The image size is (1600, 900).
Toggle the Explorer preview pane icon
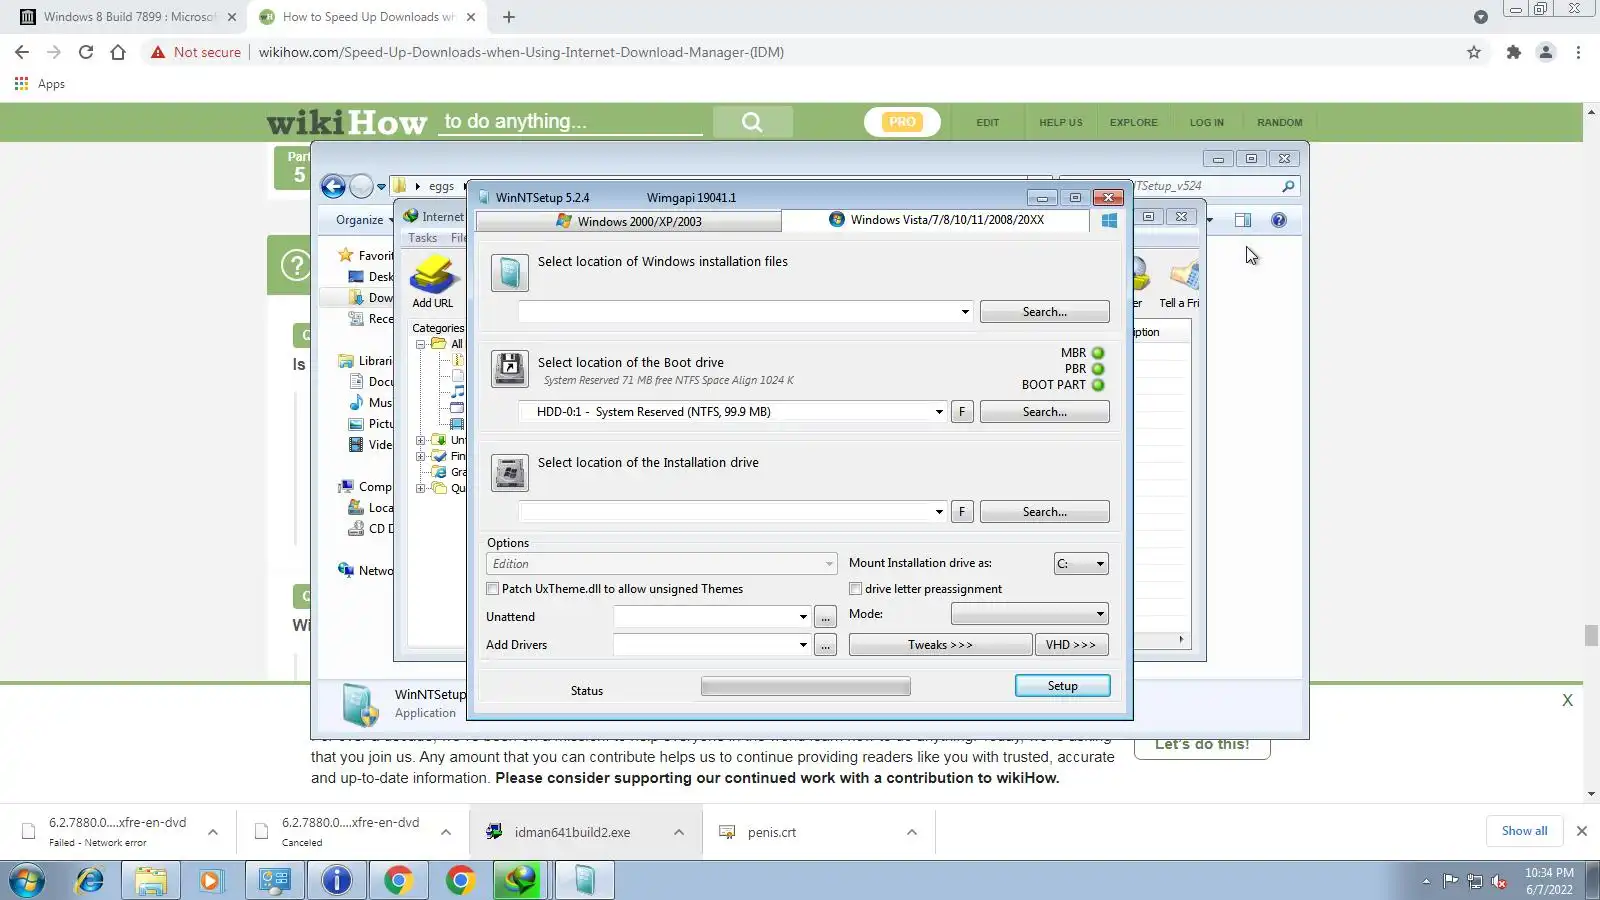click(x=1243, y=220)
